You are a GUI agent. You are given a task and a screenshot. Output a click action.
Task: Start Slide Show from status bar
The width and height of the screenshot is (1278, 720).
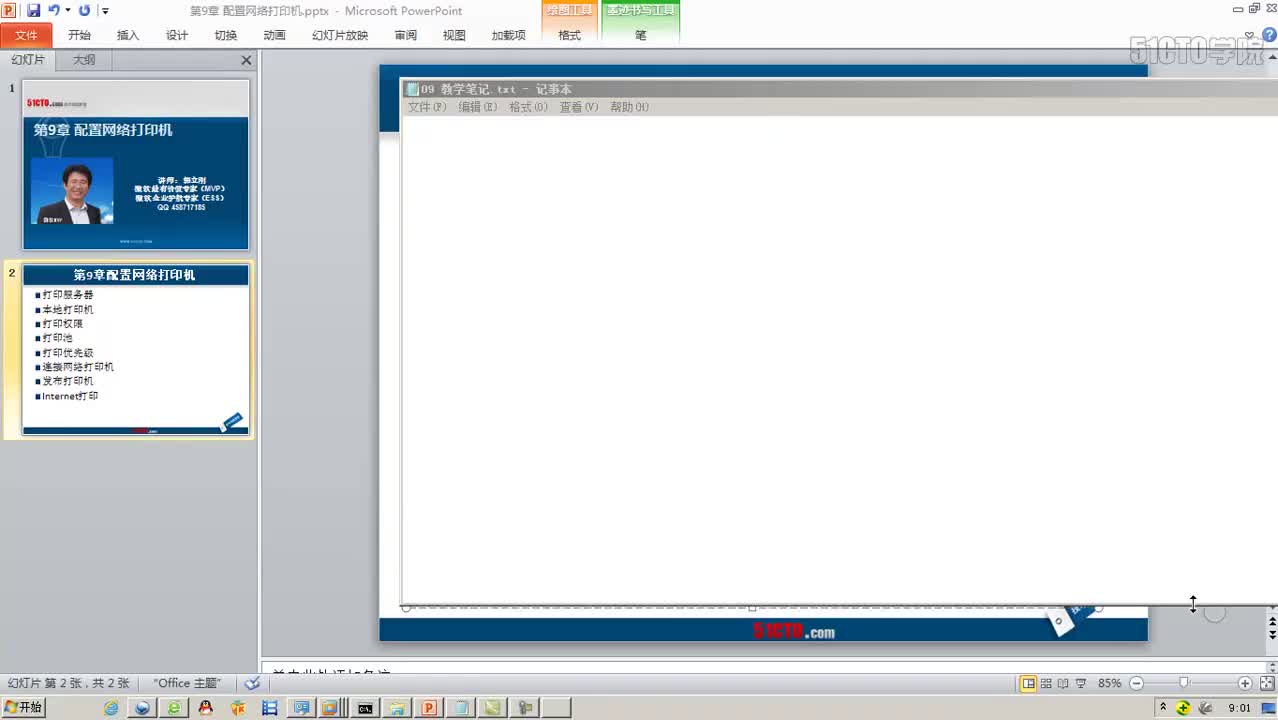(x=1080, y=683)
